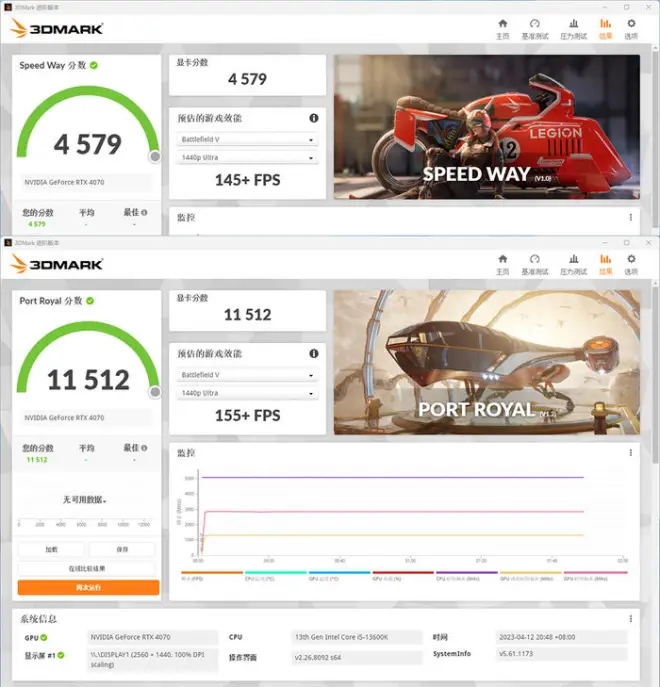660x687 pixels.
Task: Open the Port Royal monitoring panel three-dot menu
Action: [630, 453]
